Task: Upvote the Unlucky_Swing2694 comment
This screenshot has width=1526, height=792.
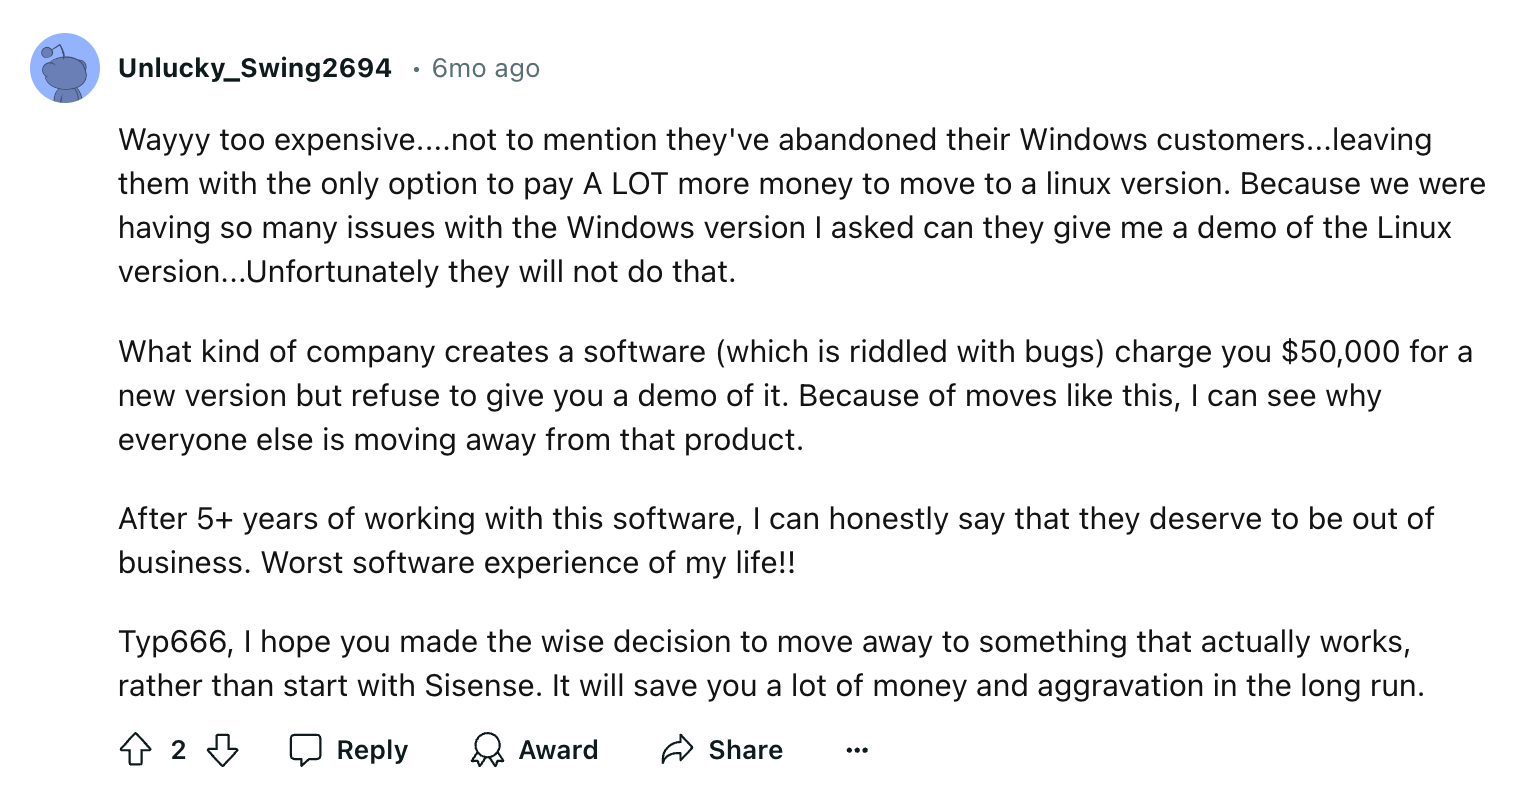Action: pos(135,749)
